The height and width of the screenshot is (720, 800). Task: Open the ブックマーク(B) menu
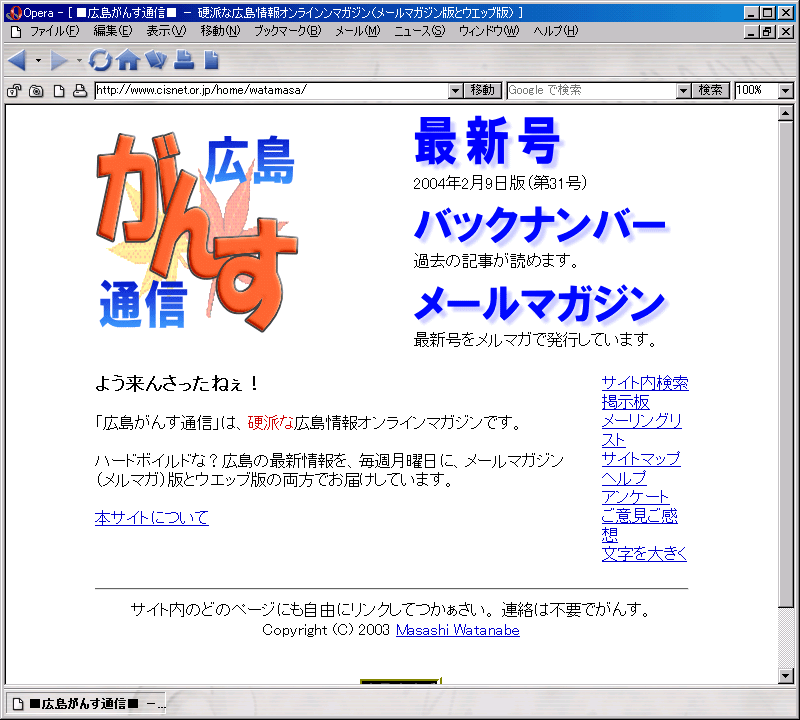[x=288, y=31]
